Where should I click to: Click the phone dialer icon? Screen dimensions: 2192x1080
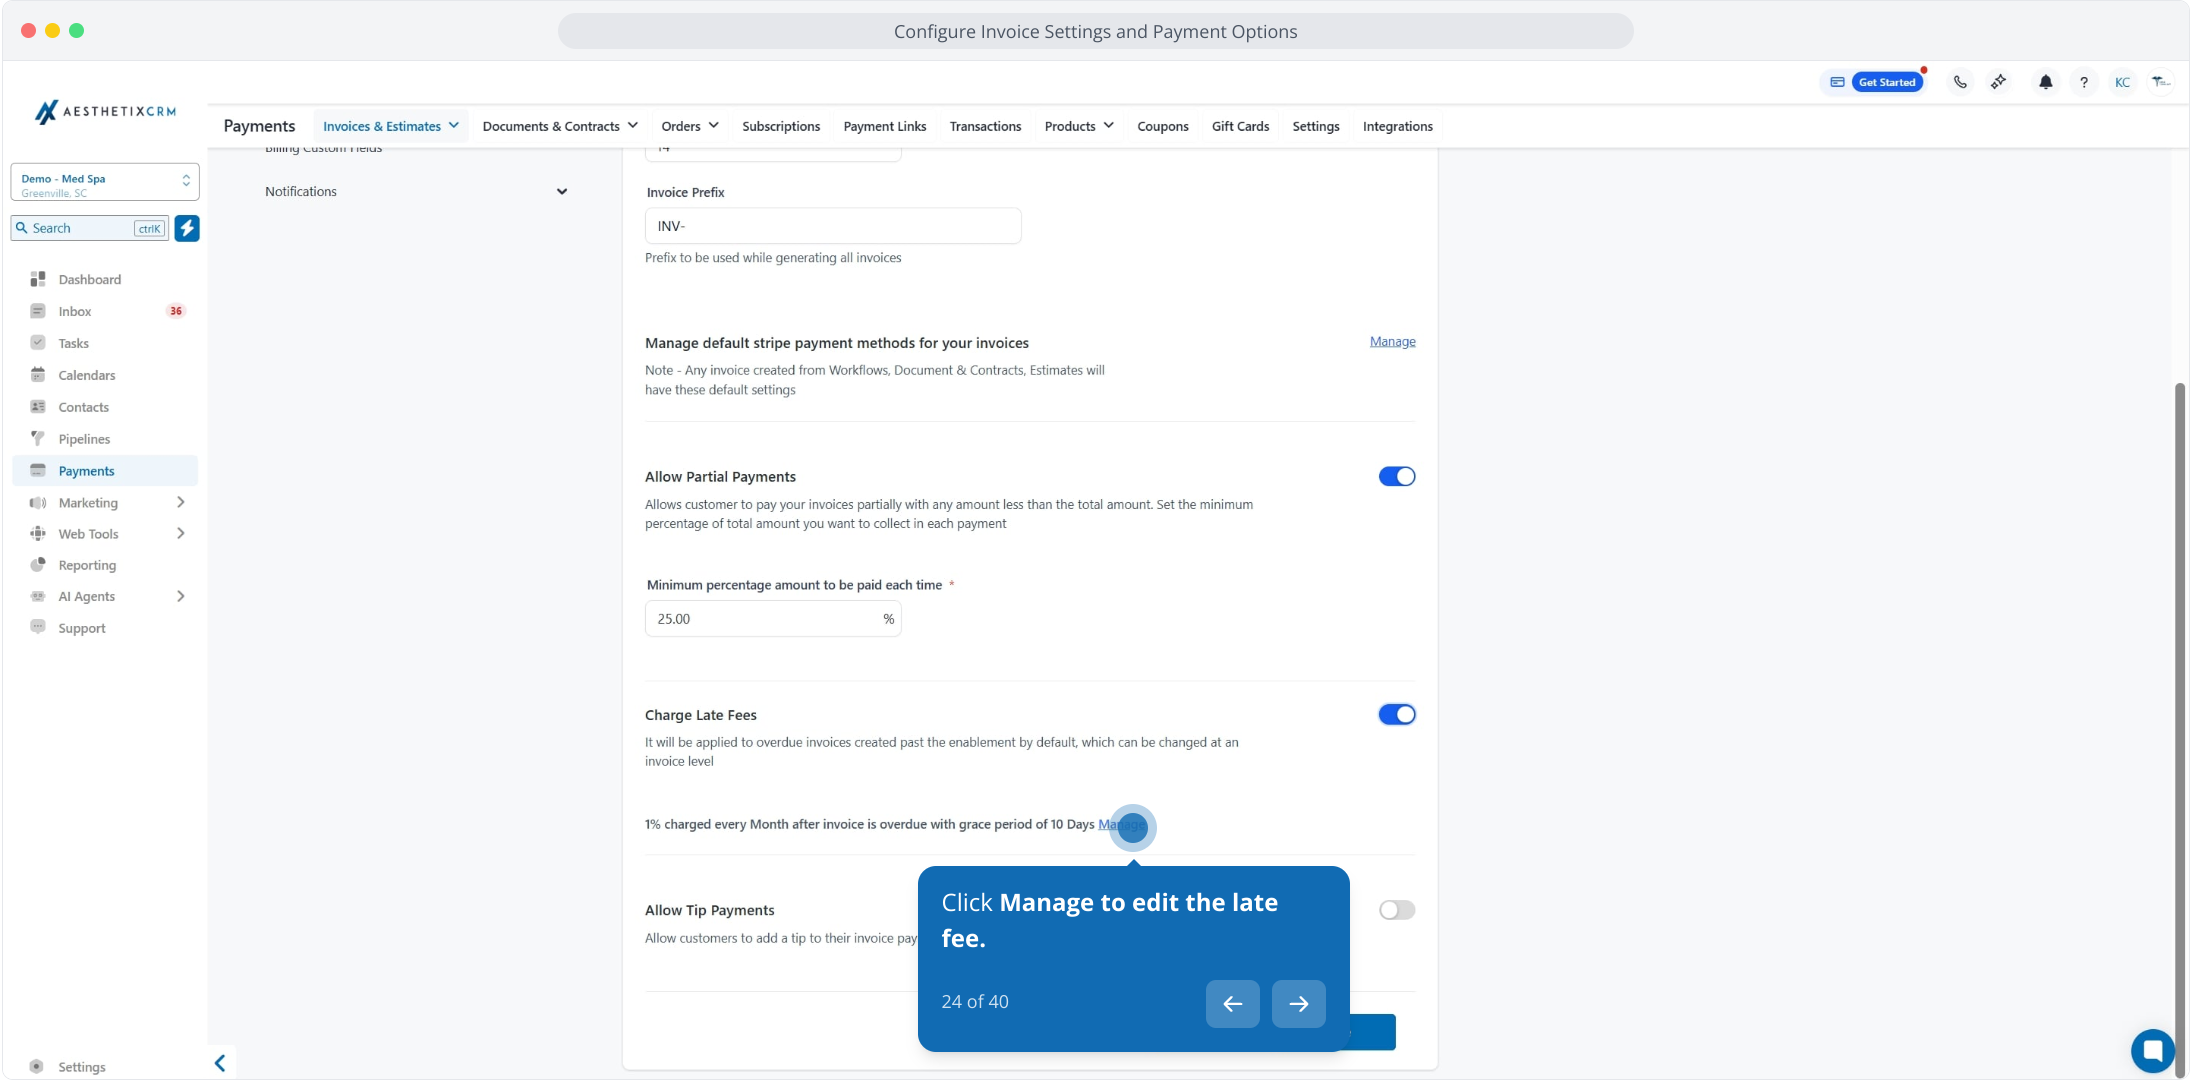tap(1960, 82)
